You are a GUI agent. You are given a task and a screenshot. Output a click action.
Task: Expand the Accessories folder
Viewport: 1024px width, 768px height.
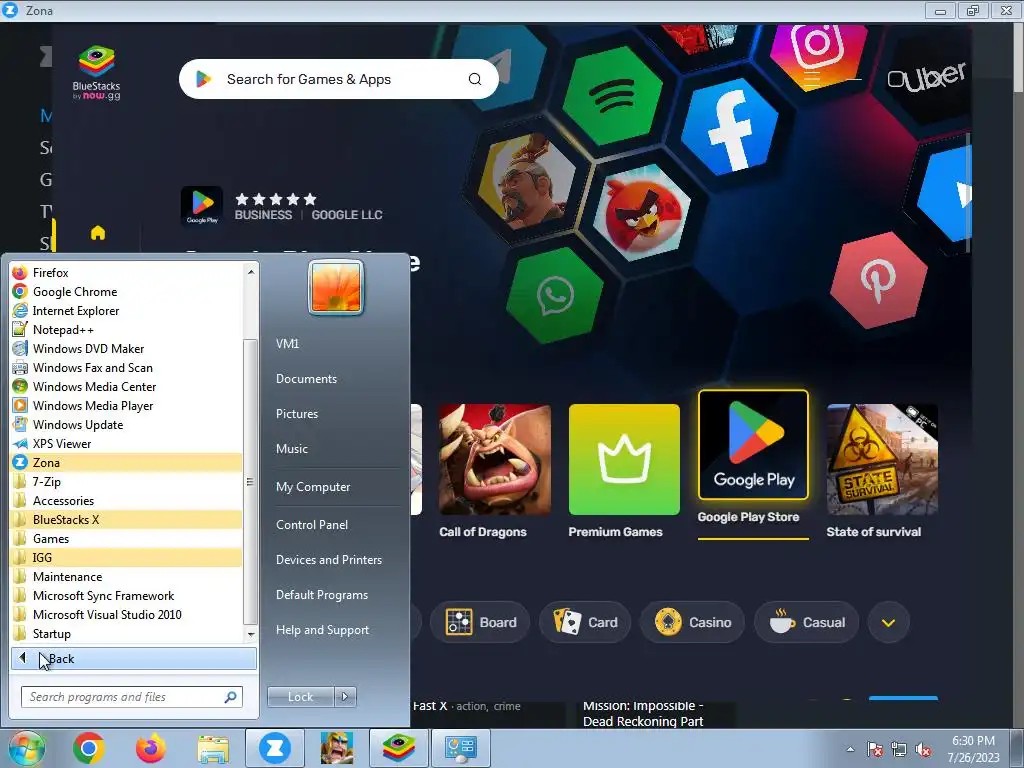click(x=126, y=501)
